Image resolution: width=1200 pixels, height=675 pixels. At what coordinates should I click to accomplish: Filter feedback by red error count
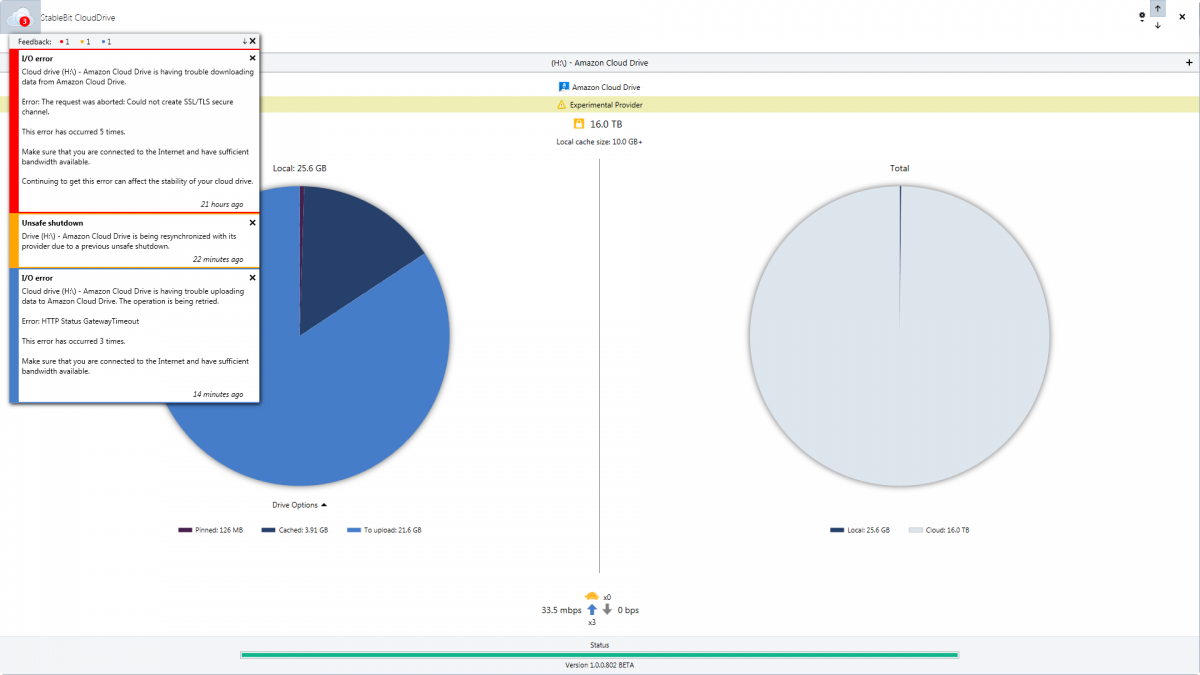pos(64,42)
